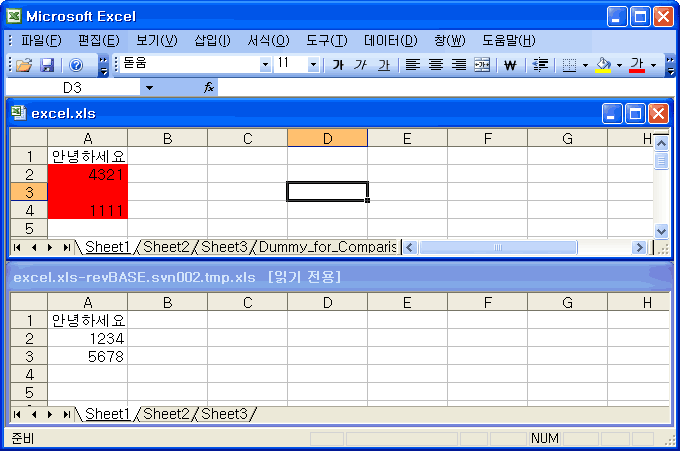Open the Help question mark icon

click(76, 65)
